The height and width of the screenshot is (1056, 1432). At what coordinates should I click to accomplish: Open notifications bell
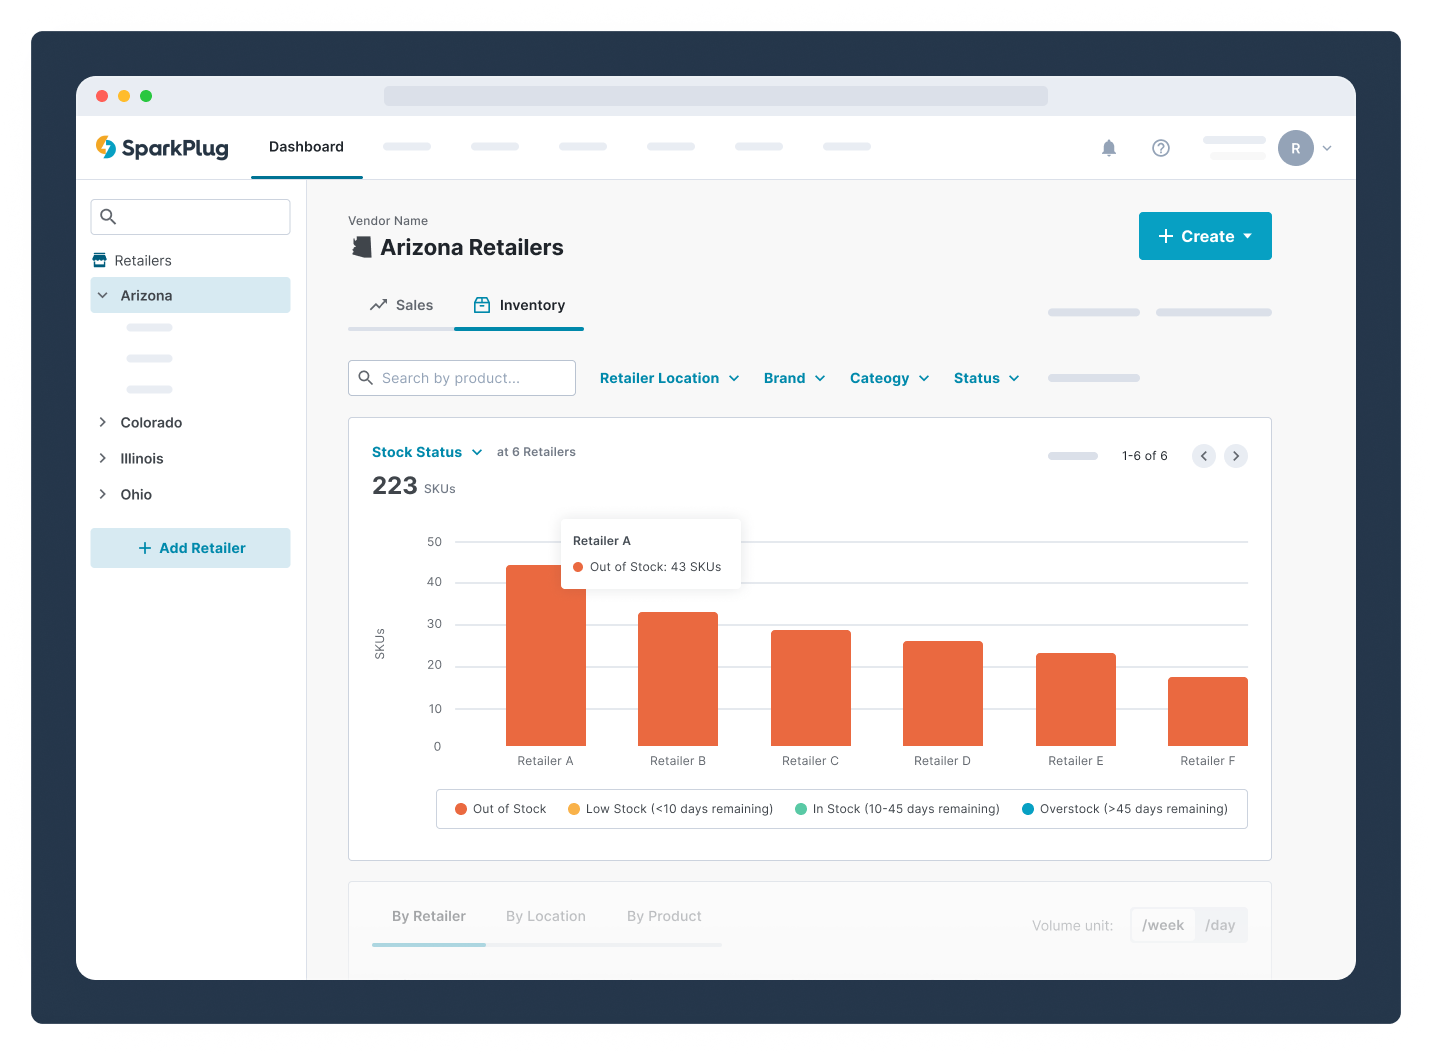coord(1109,148)
